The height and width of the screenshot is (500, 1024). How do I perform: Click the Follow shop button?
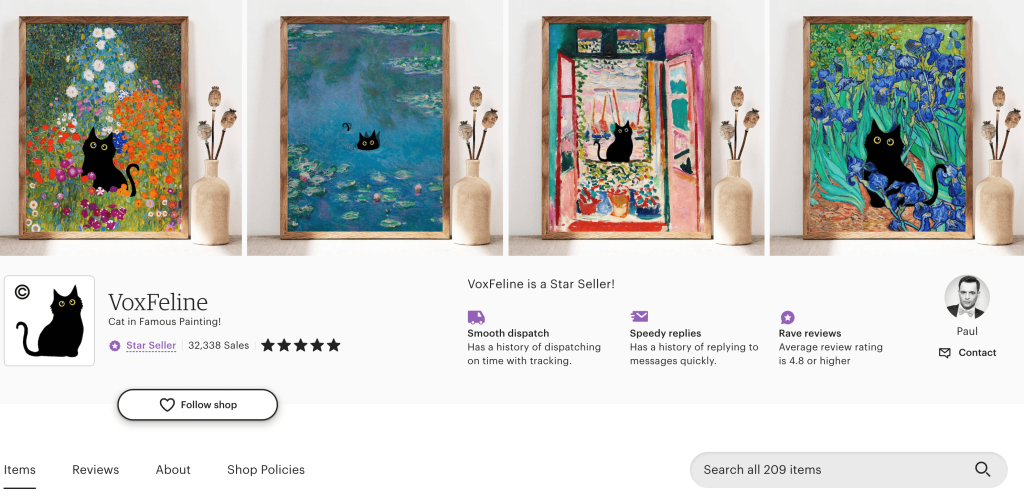197,405
